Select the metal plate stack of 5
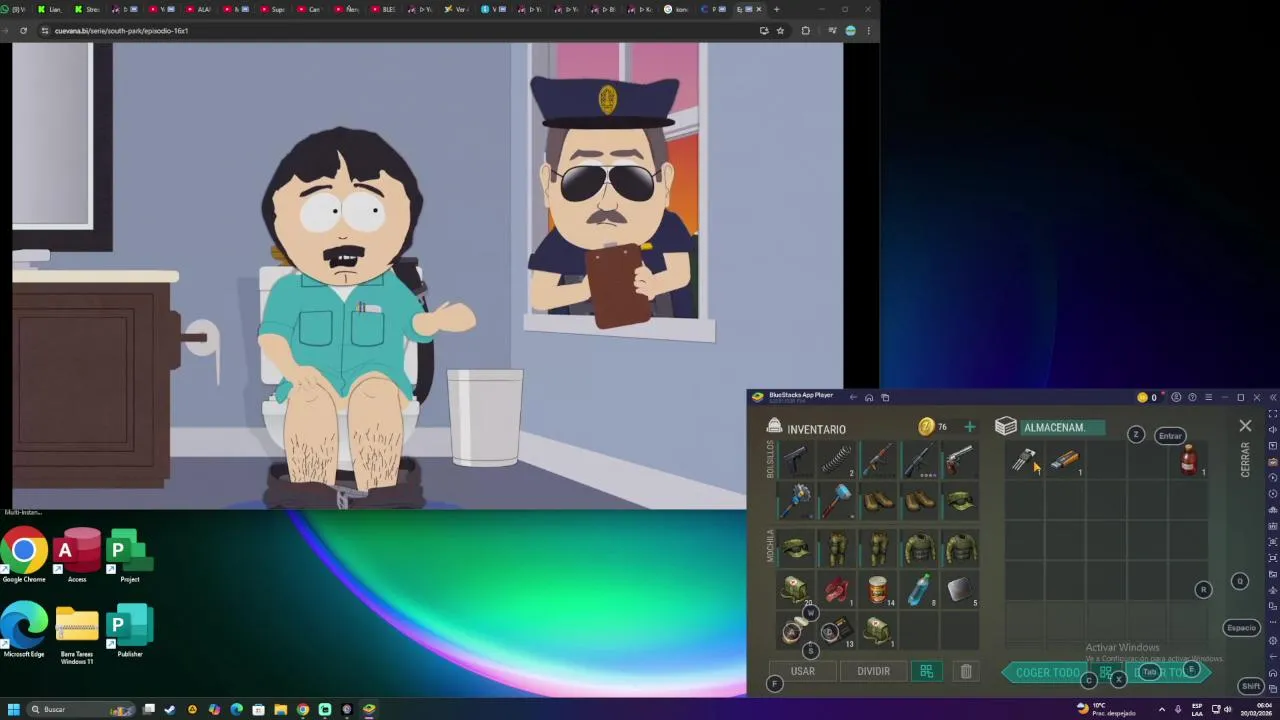 [960, 590]
